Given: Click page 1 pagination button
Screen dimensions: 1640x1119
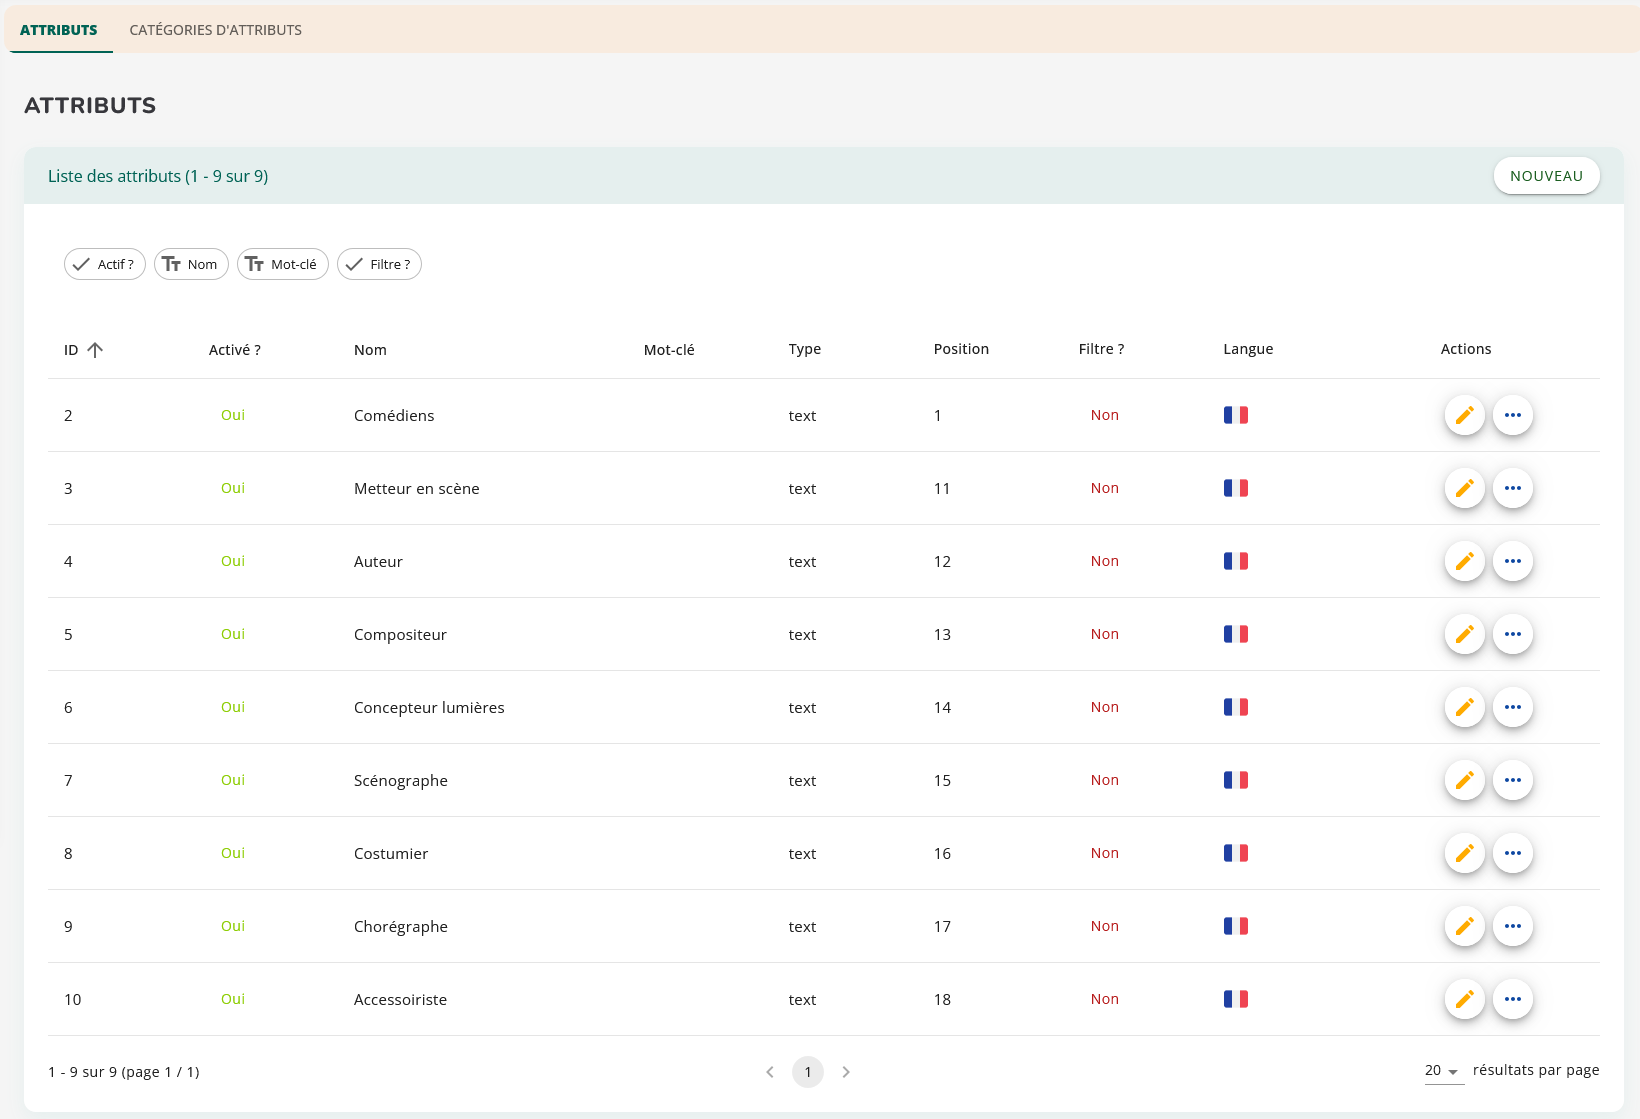Looking at the screenshot, I should point(808,1072).
